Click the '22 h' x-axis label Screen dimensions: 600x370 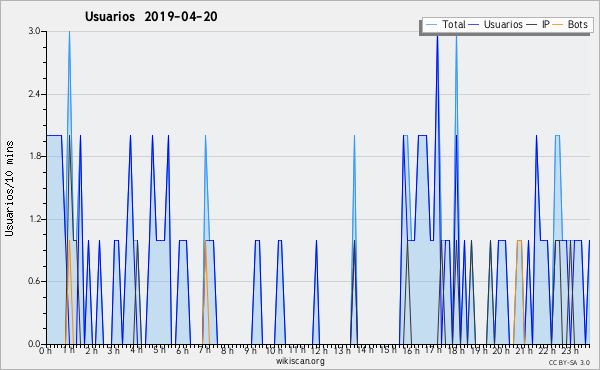(x=548, y=350)
